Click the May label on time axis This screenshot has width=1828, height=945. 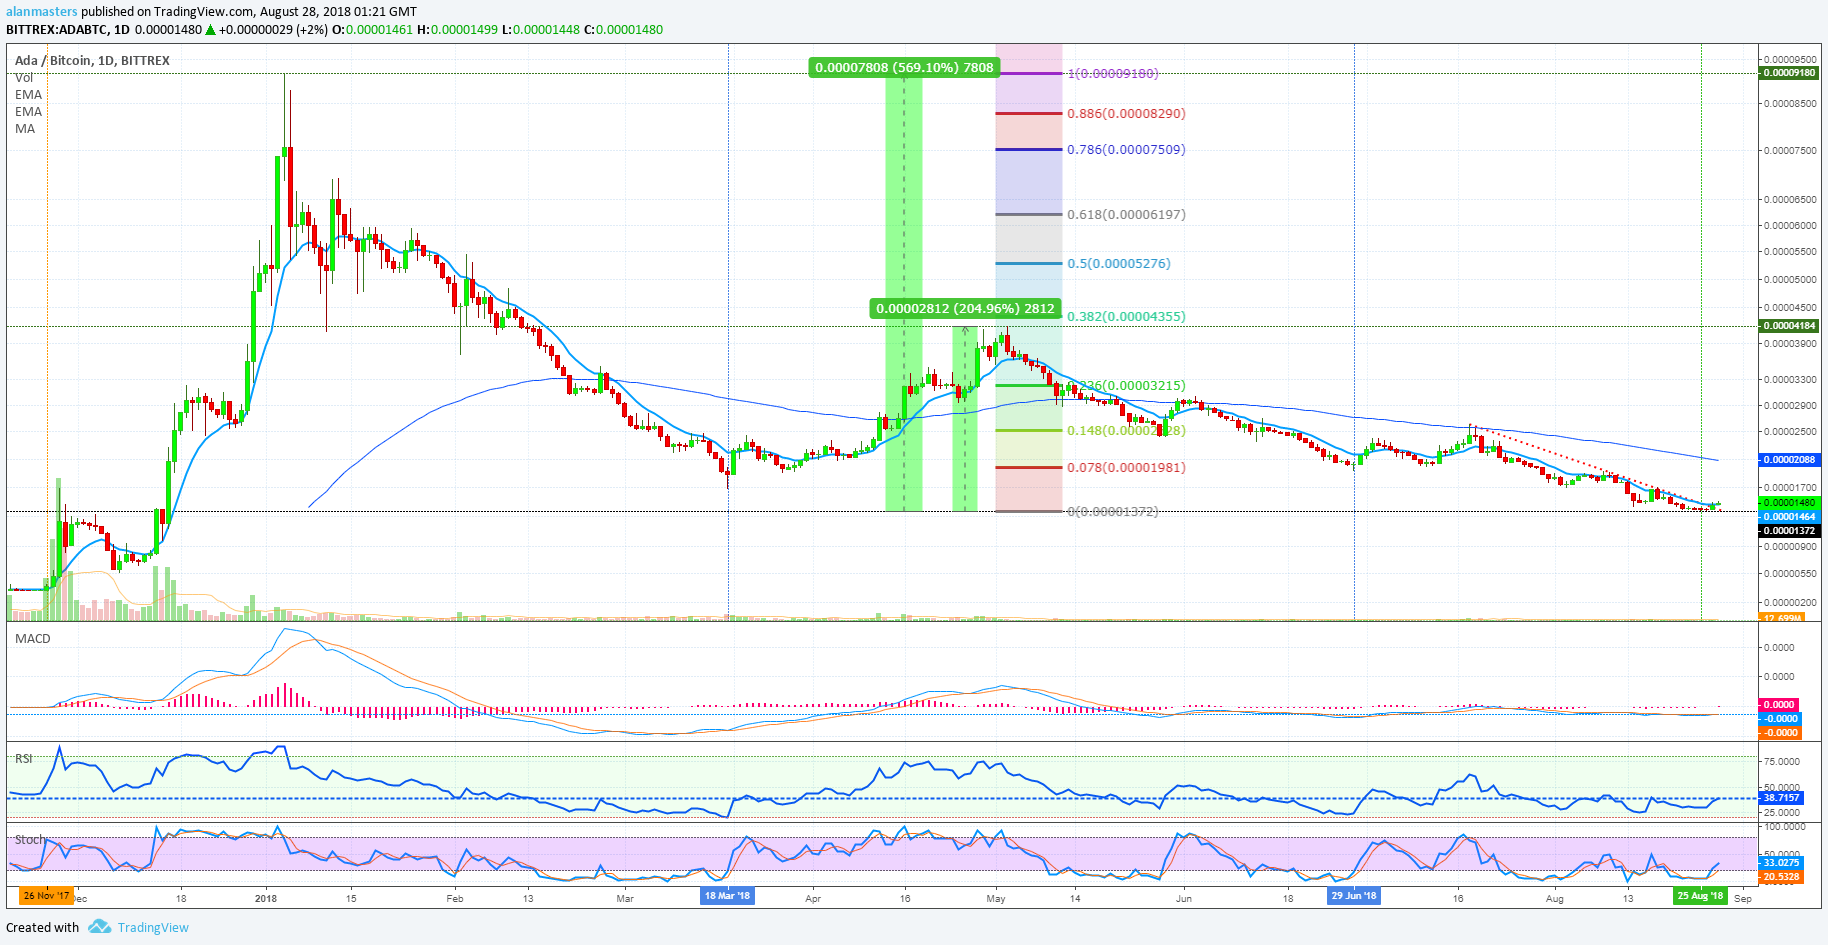click(996, 898)
